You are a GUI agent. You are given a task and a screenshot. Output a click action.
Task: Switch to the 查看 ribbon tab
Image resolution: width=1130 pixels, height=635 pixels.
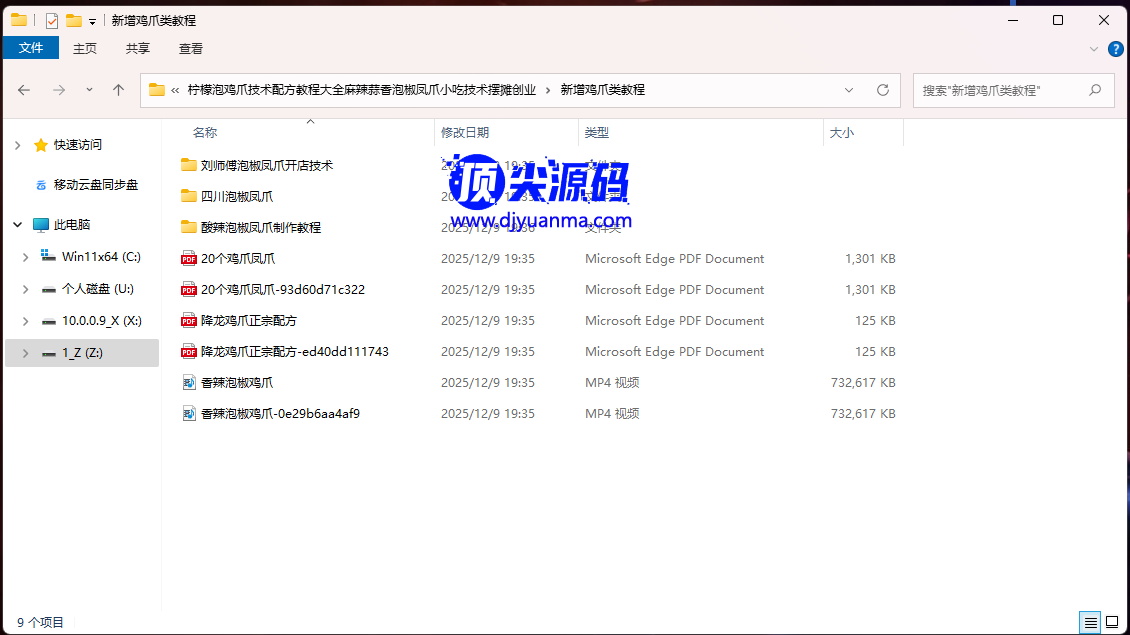tap(190, 48)
